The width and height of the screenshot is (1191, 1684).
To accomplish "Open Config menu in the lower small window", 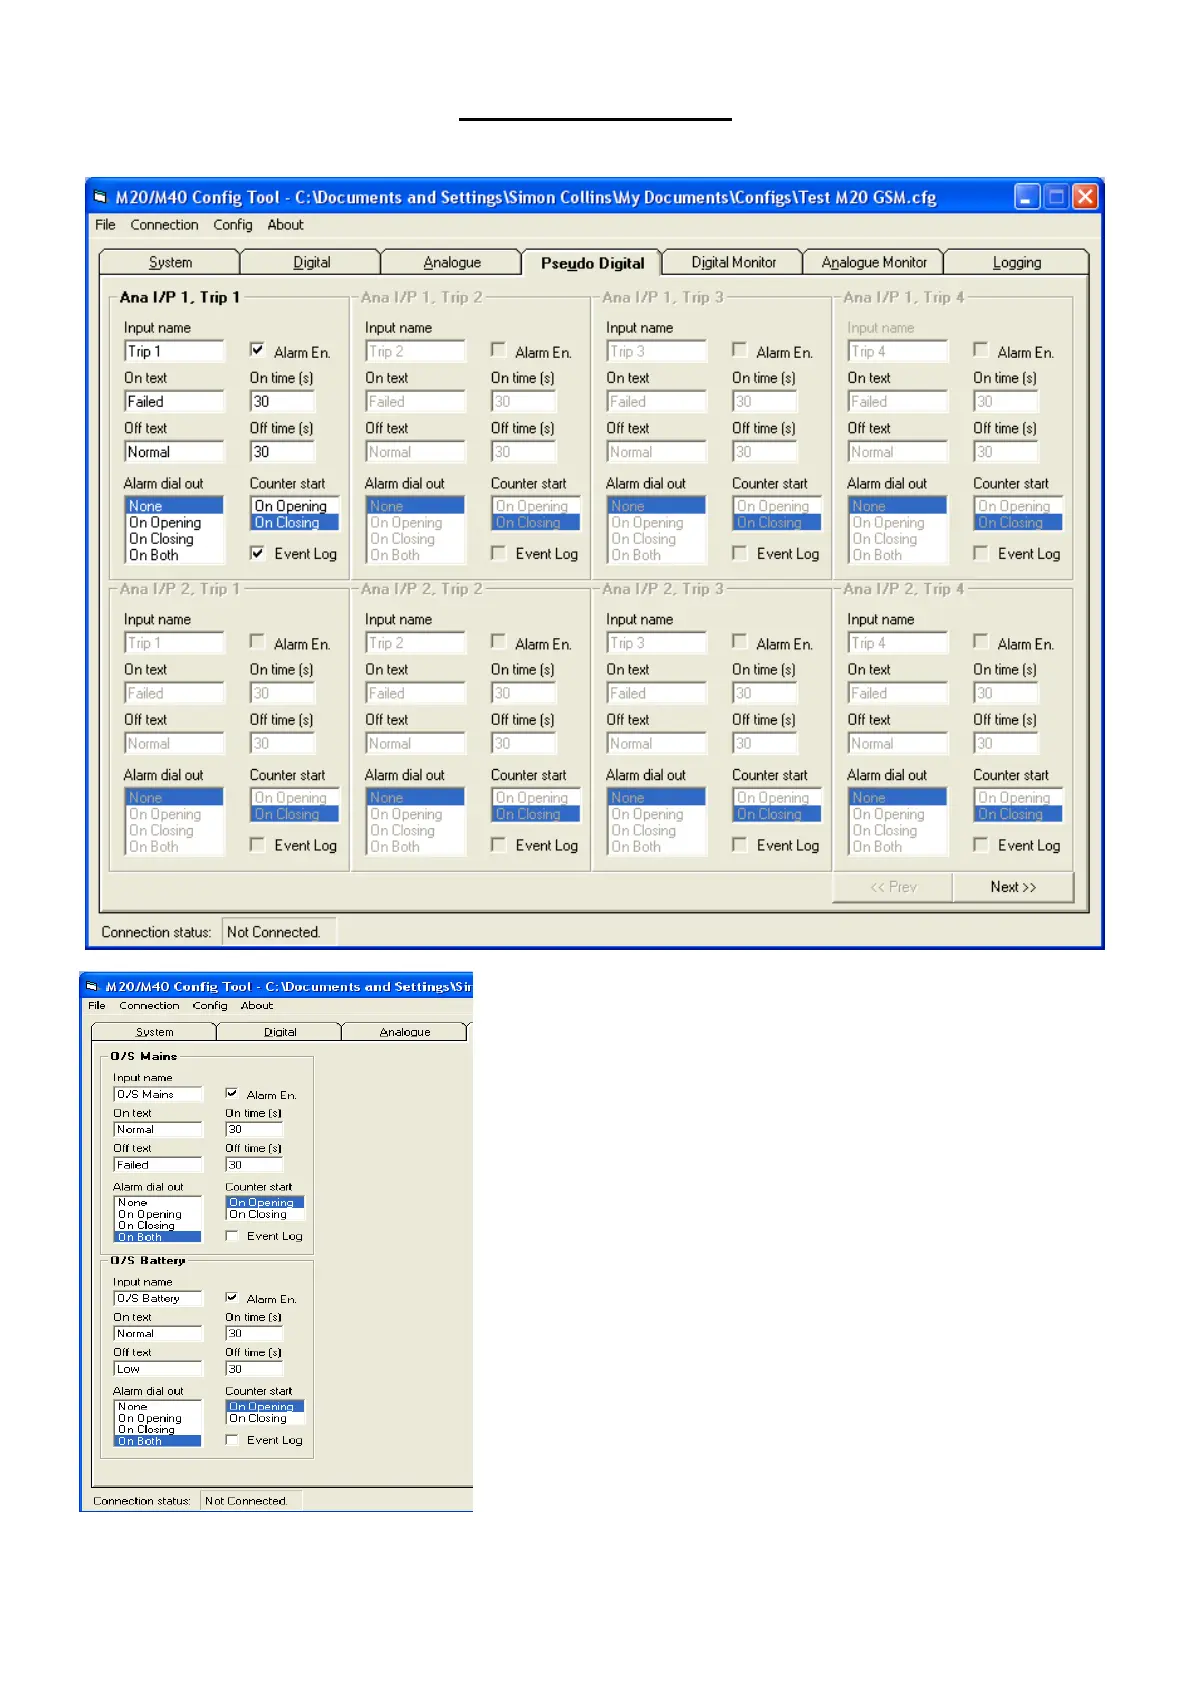I will point(210,1006).
